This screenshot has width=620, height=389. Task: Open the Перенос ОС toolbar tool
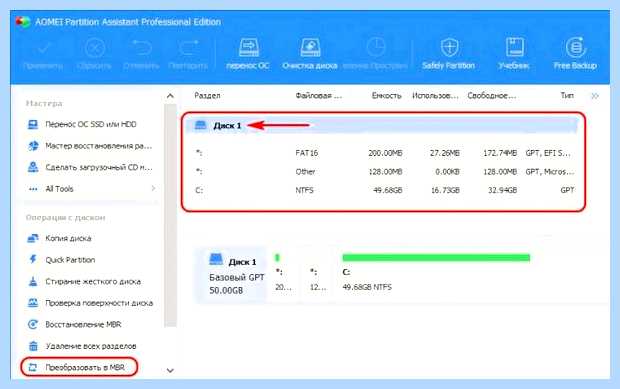pyautogui.click(x=248, y=54)
